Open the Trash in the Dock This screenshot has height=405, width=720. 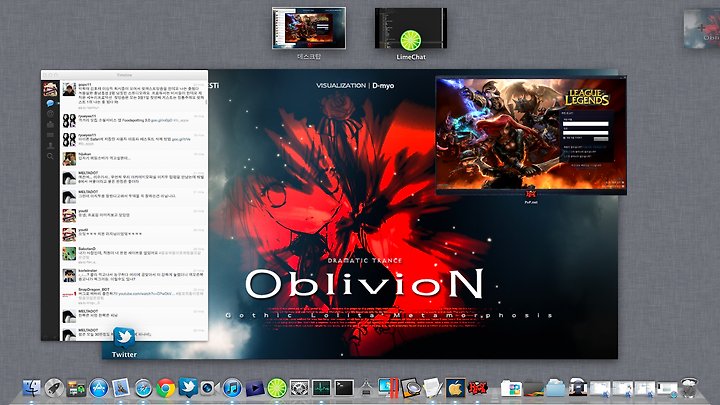click(x=689, y=388)
